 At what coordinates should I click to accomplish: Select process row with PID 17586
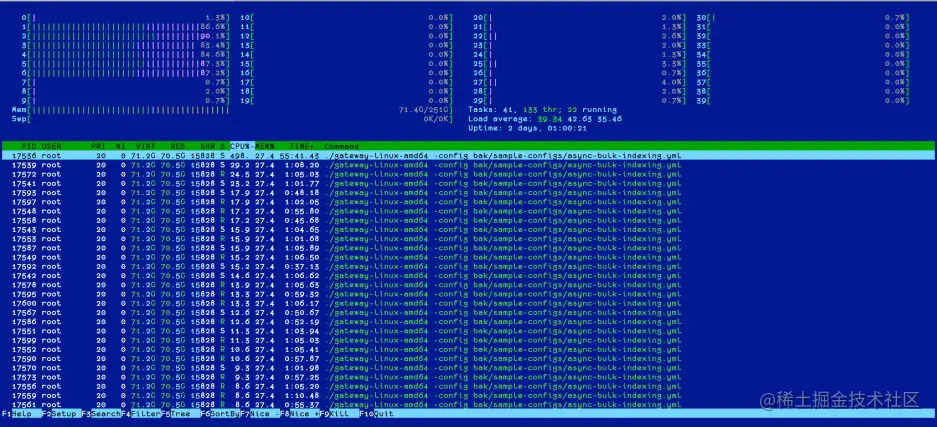pos(468,322)
